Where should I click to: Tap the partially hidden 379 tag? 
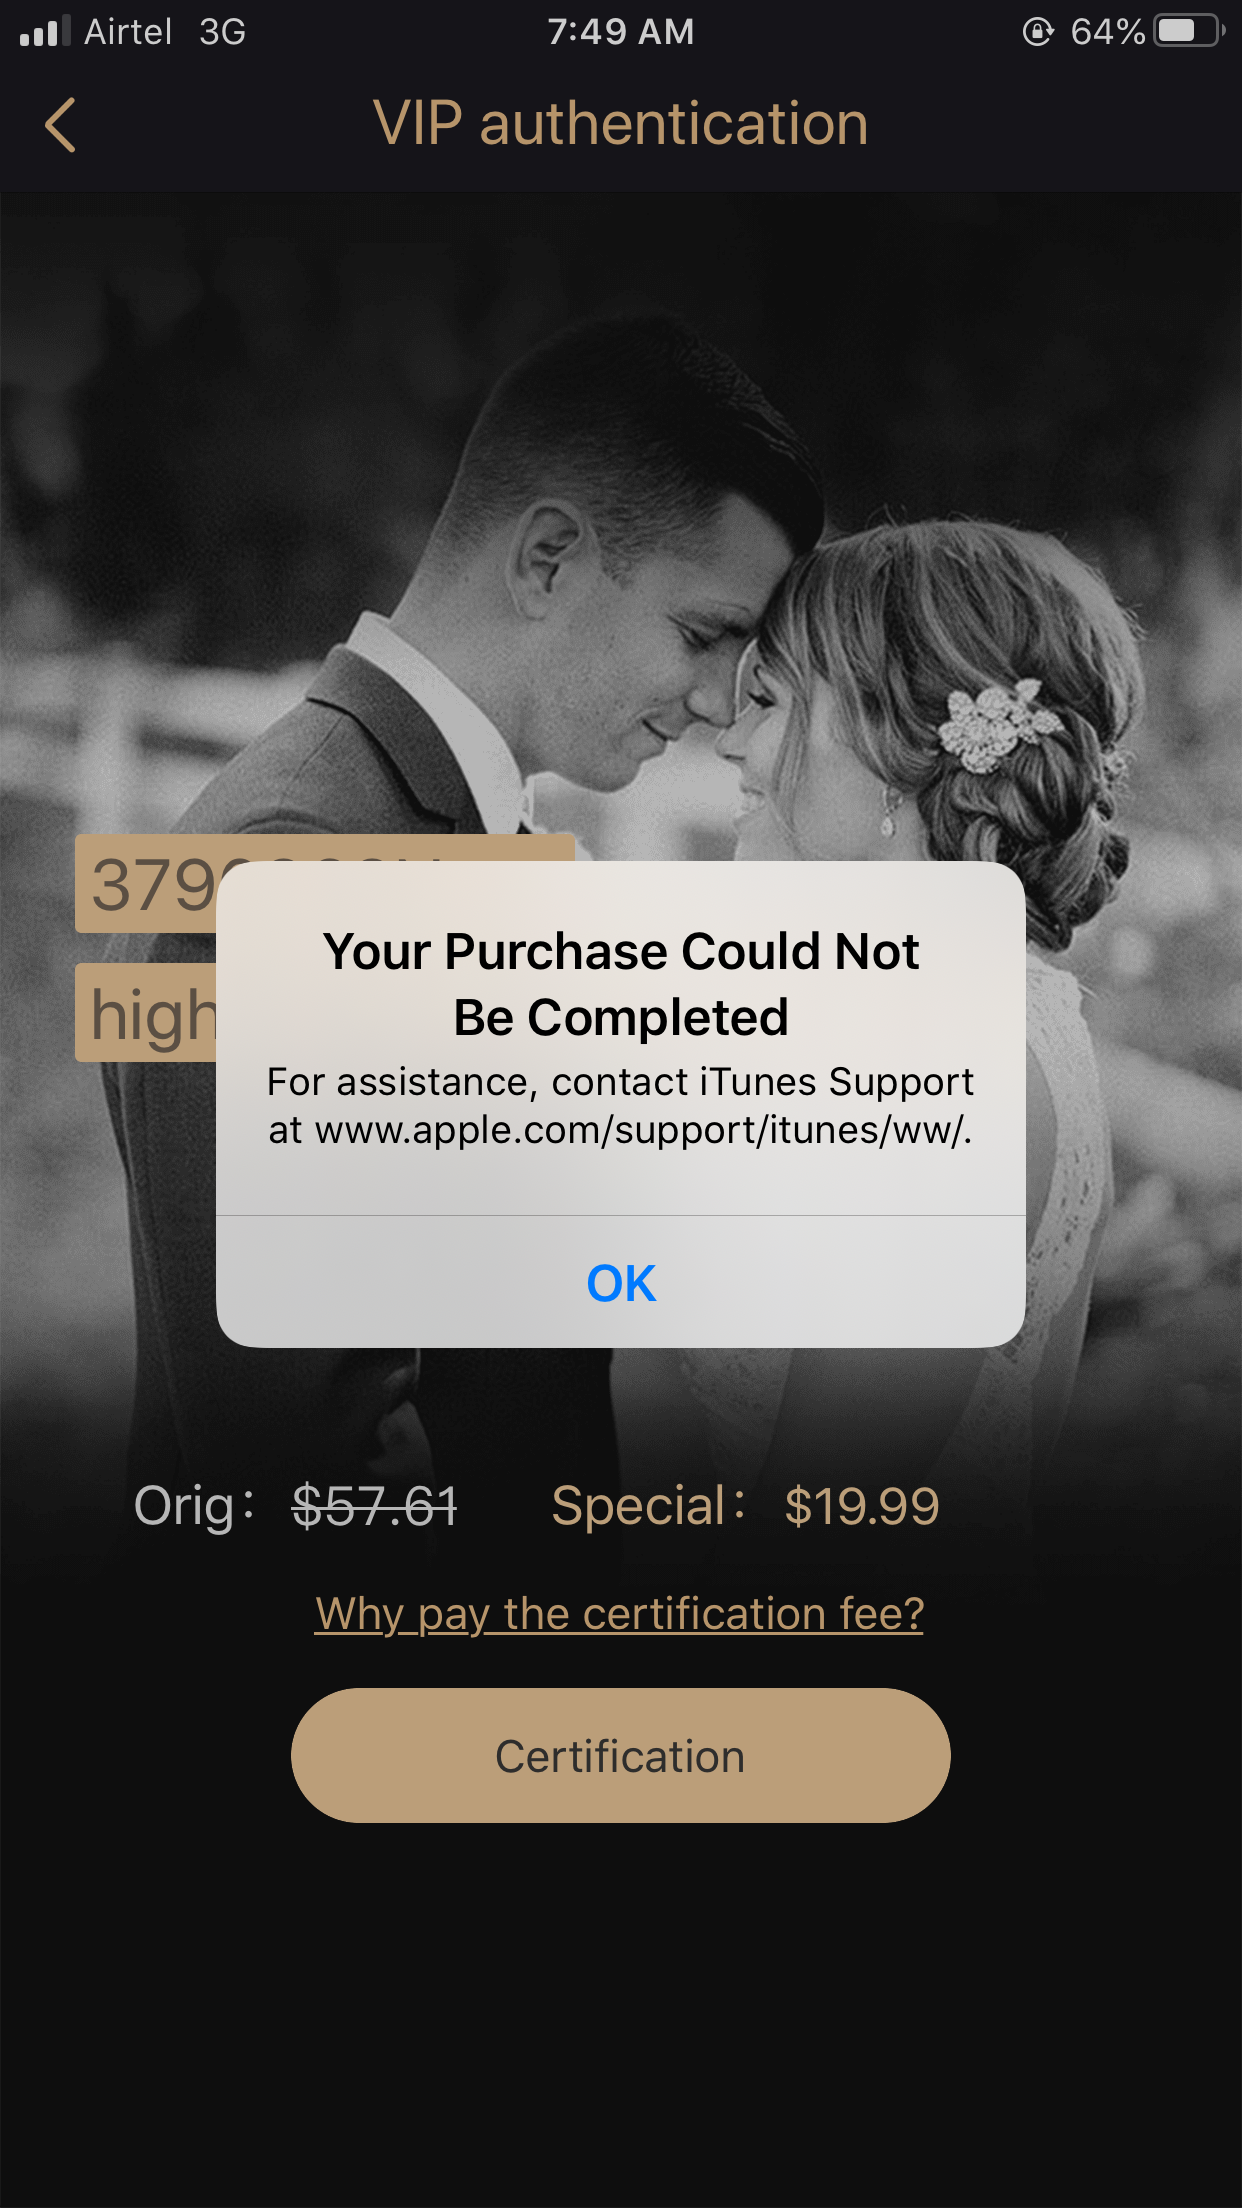pos(147,884)
